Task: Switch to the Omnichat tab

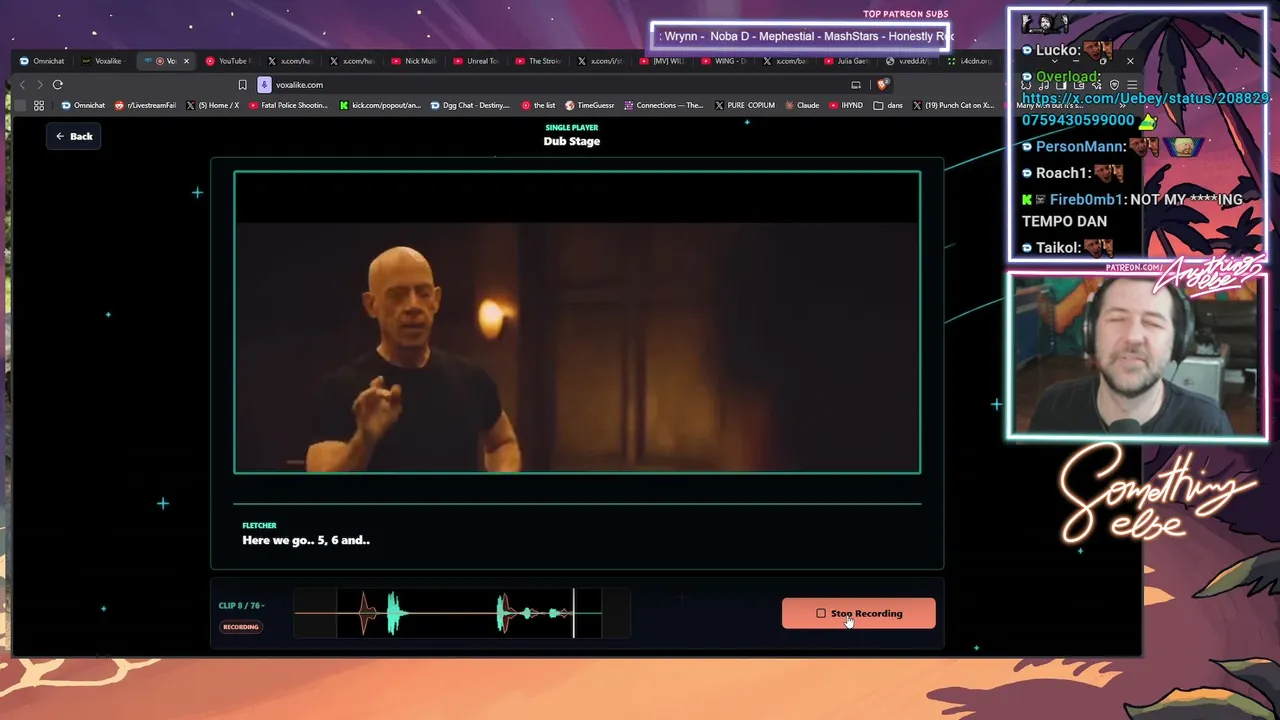Action: coord(42,61)
